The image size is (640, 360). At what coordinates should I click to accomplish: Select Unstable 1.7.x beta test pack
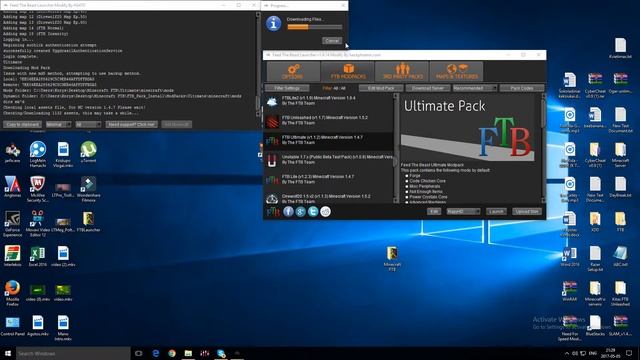tap(329, 160)
